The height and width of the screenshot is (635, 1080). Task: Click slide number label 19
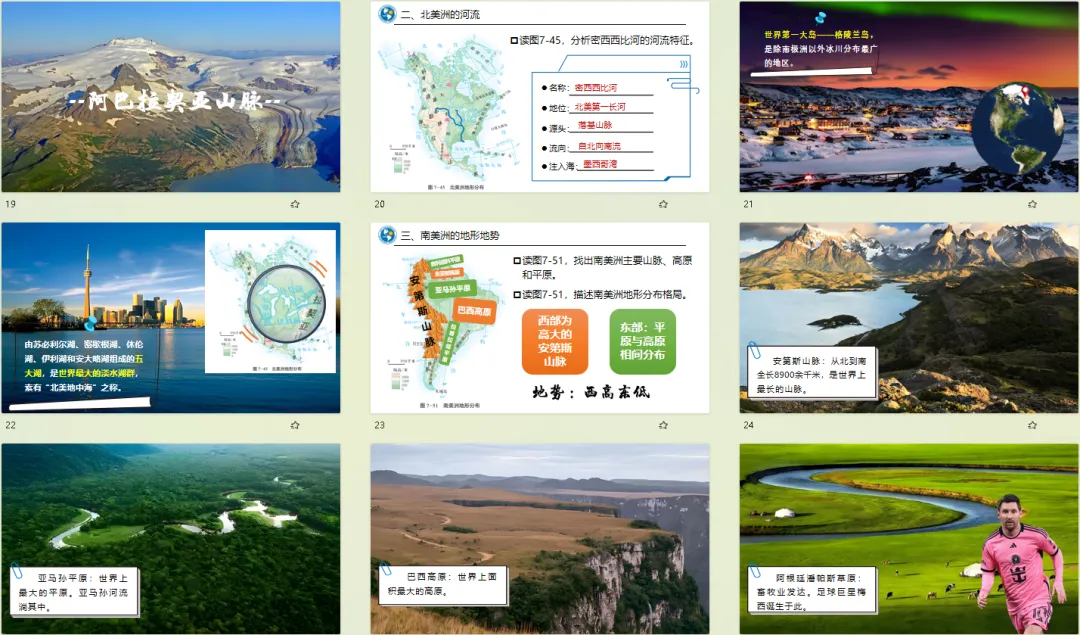pos(10,204)
